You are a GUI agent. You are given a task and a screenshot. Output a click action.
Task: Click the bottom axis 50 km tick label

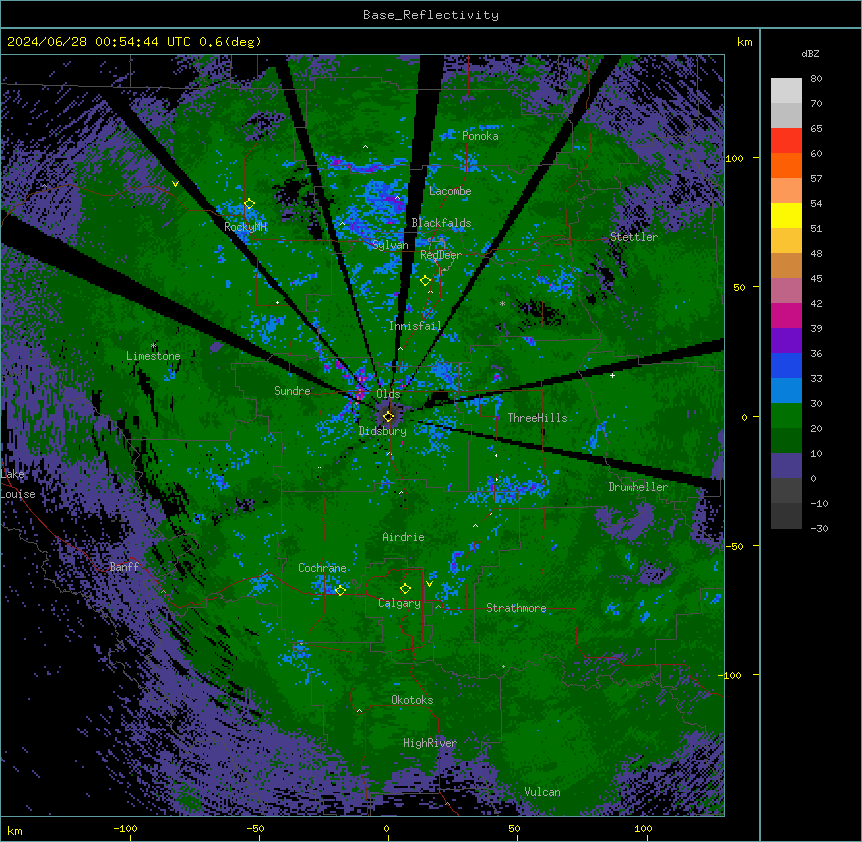(514, 829)
